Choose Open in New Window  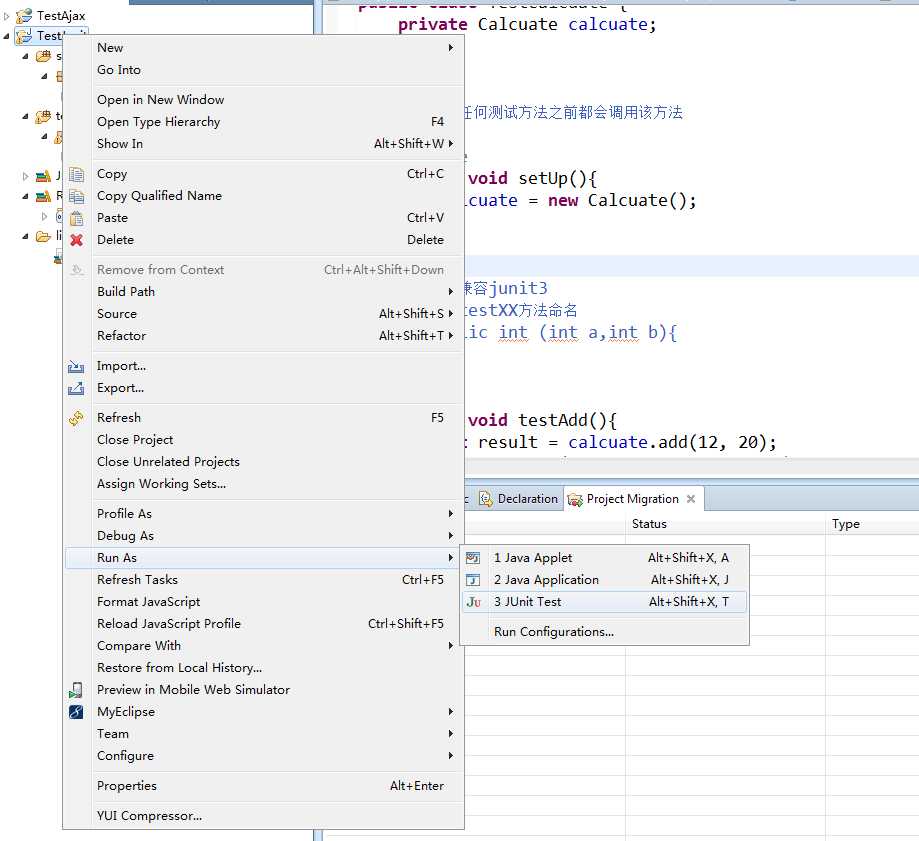(x=263, y=100)
